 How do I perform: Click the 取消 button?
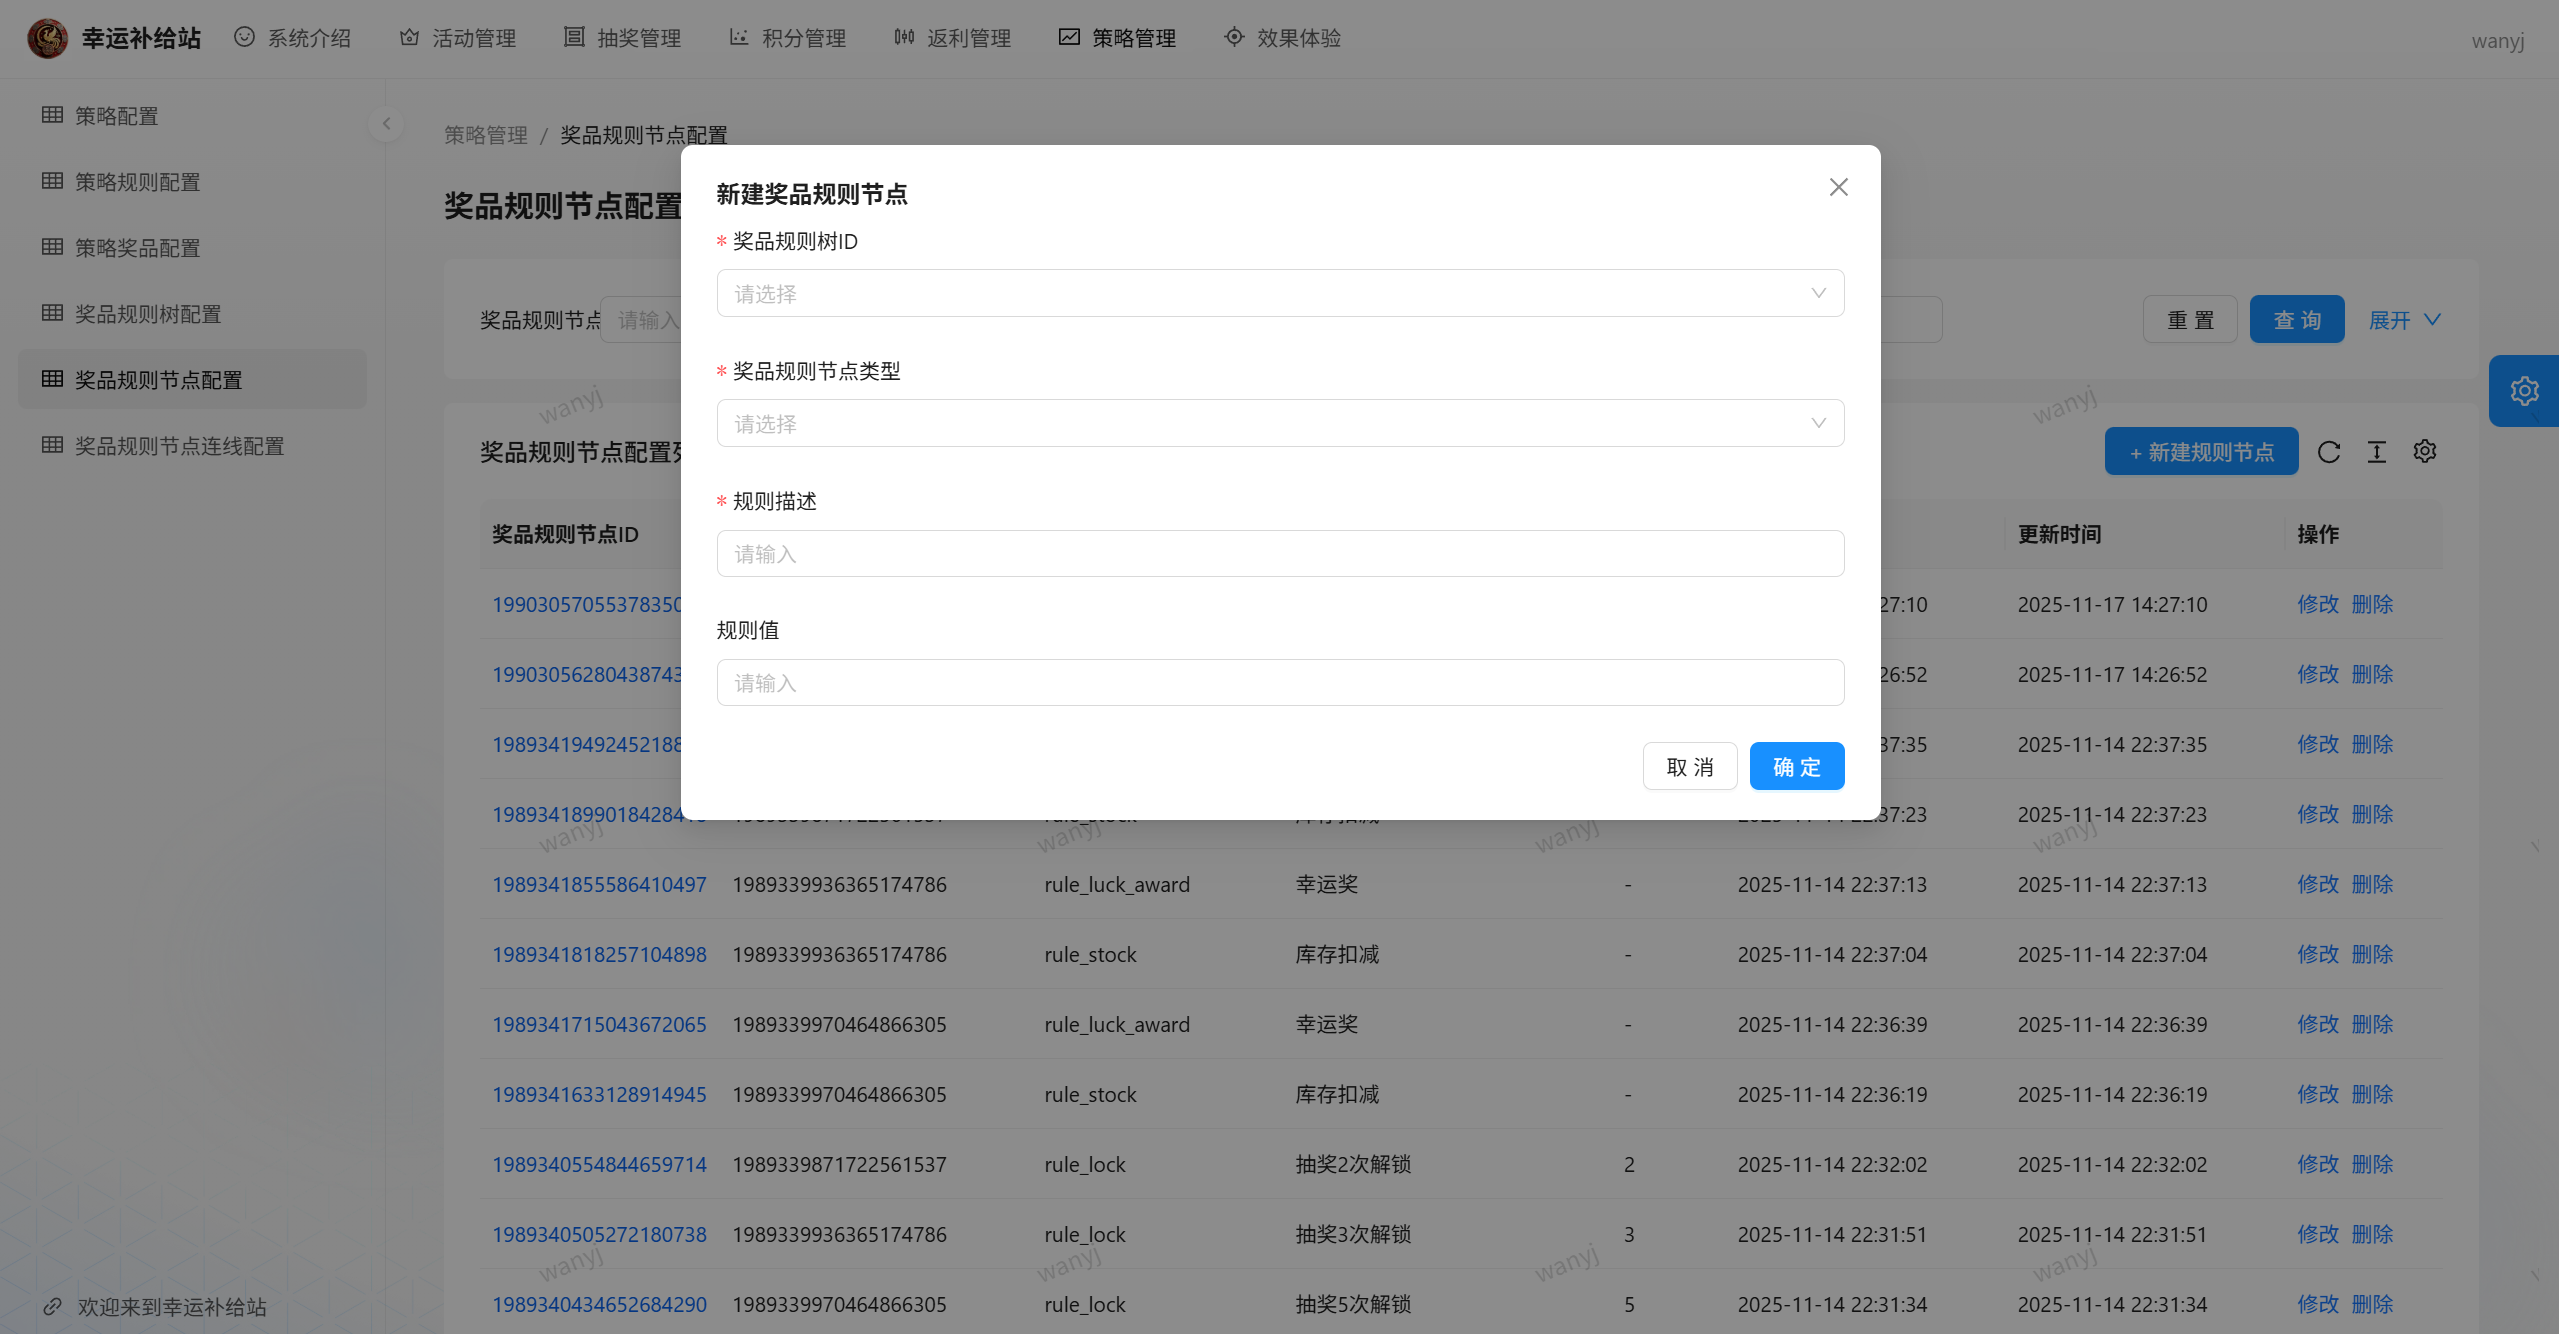1689,767
